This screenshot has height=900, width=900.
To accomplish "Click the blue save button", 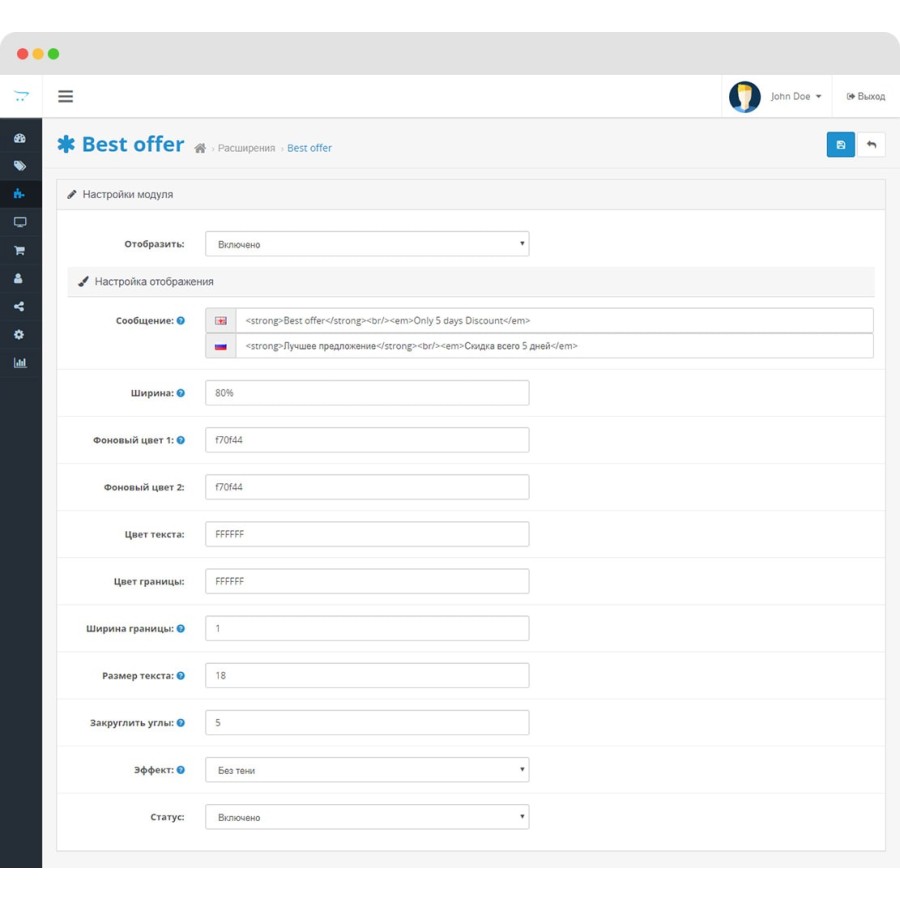I will [840, 145].
